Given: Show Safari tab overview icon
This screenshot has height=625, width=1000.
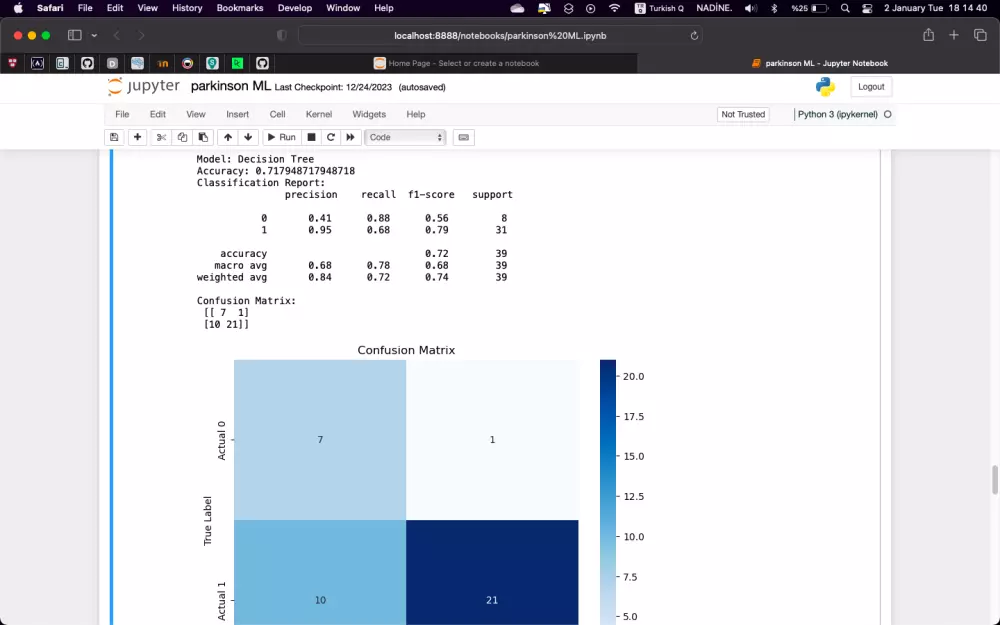Looking at the screenshot, I should 980,35.
